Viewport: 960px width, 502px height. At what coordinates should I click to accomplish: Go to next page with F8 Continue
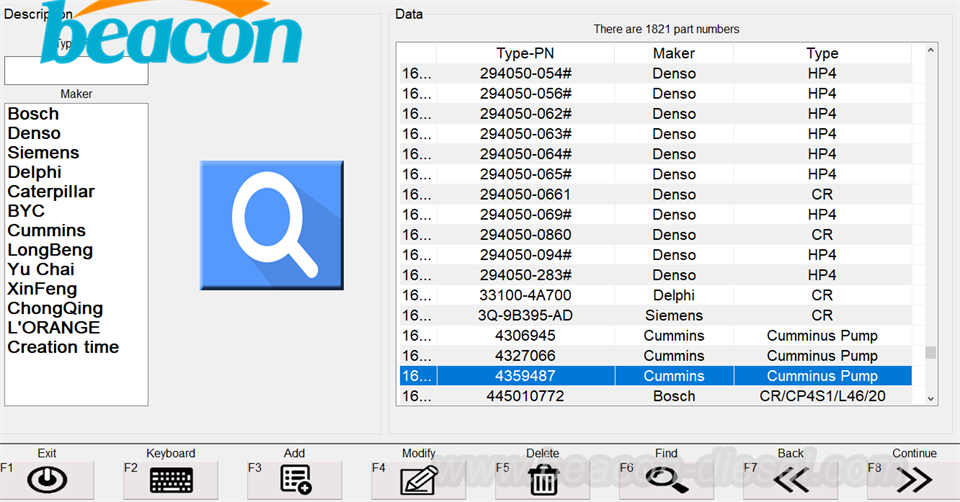(914, 480)
